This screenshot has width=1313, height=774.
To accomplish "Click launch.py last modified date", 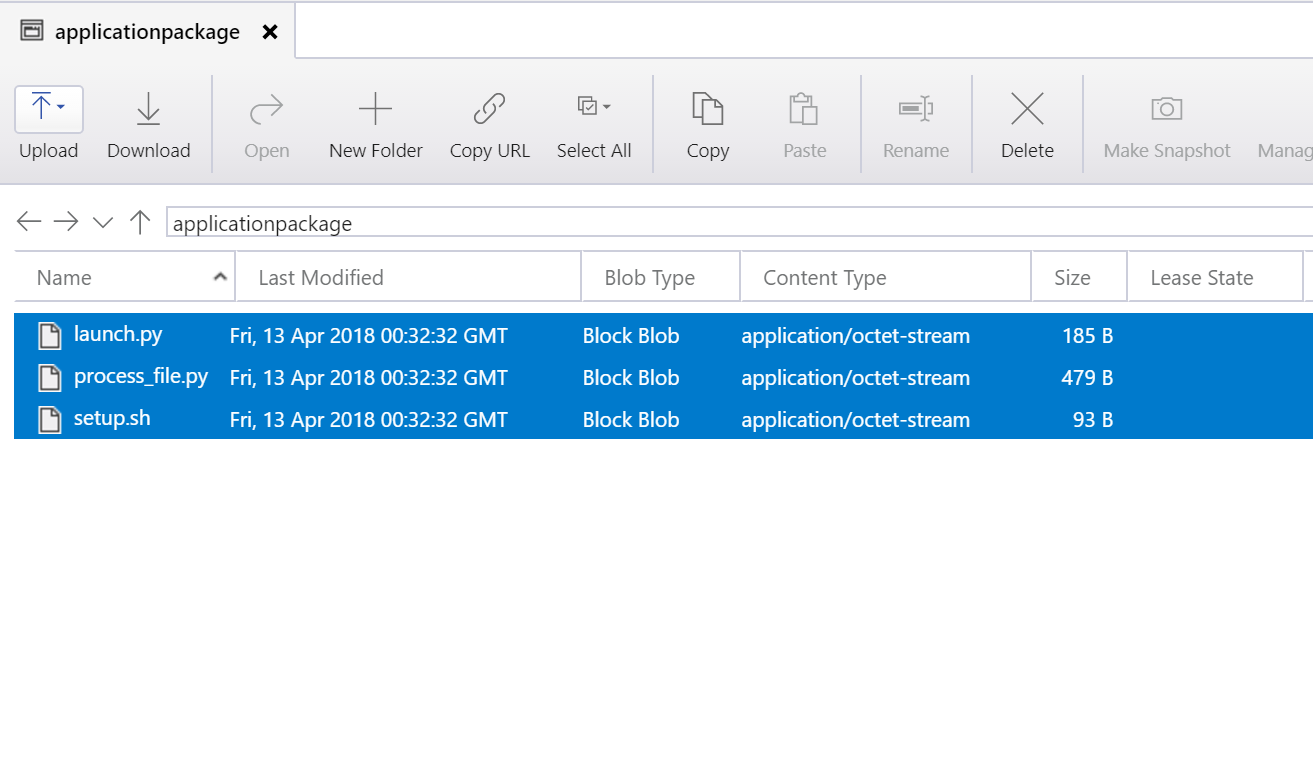I will [369, 336].
